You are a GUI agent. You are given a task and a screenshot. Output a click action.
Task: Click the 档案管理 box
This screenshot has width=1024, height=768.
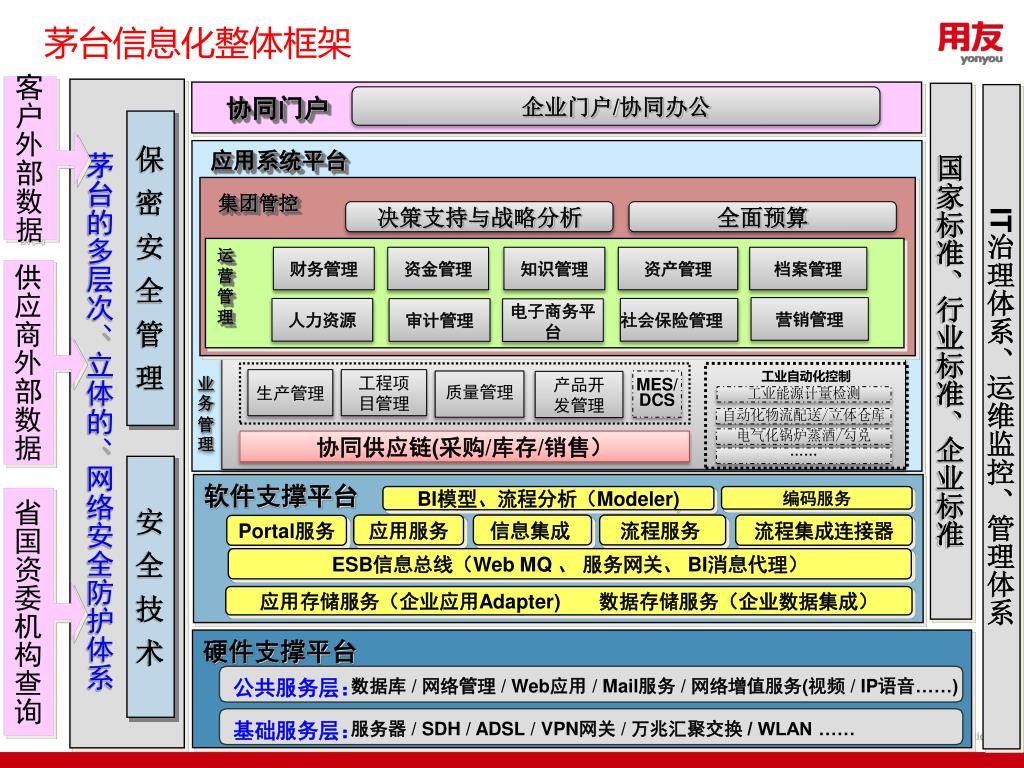coord(808,268)
